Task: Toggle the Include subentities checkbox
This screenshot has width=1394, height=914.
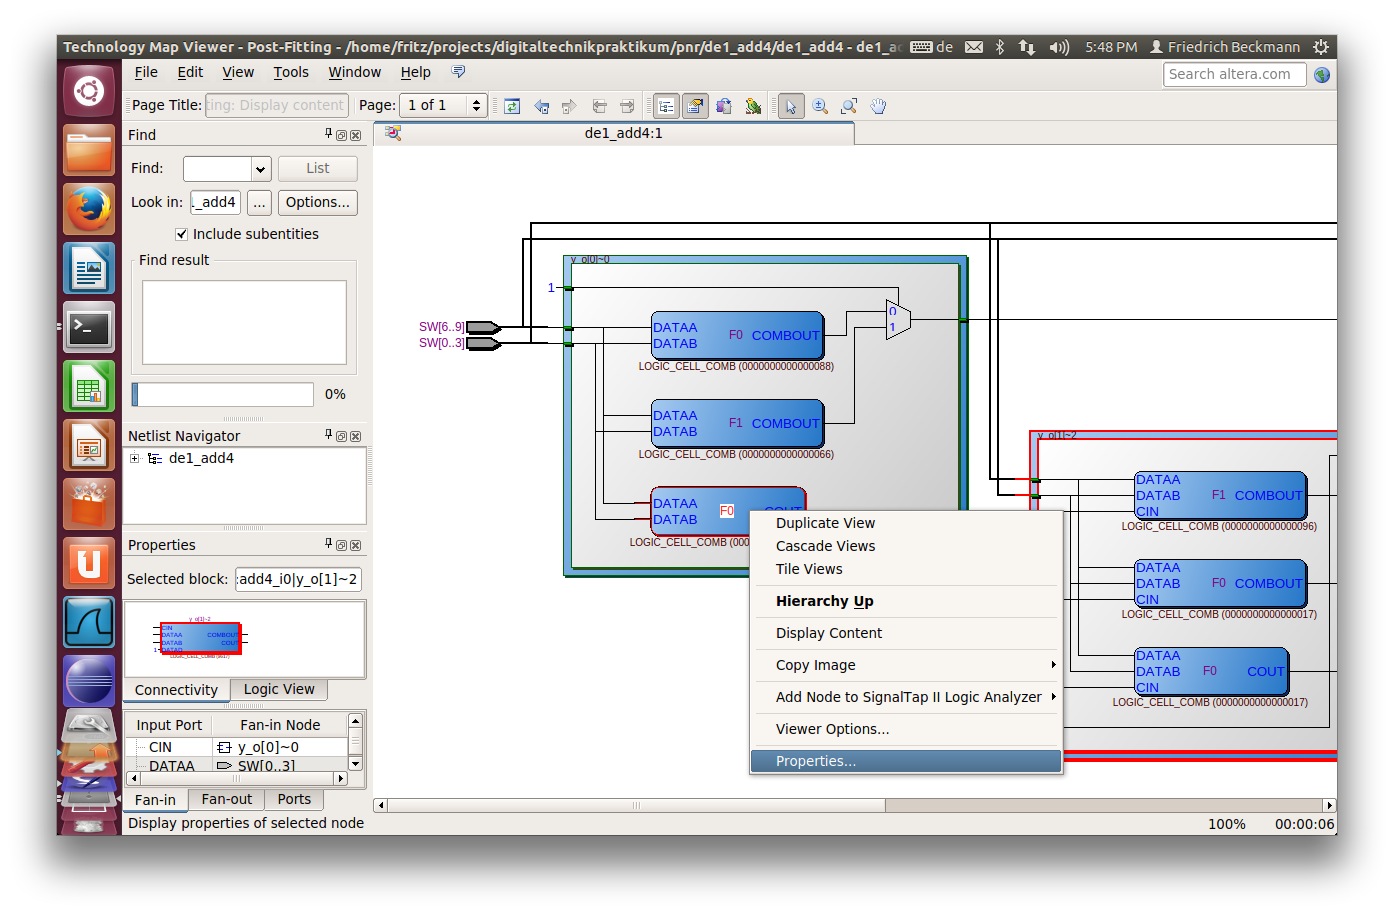Action: (x=181, y=234)
